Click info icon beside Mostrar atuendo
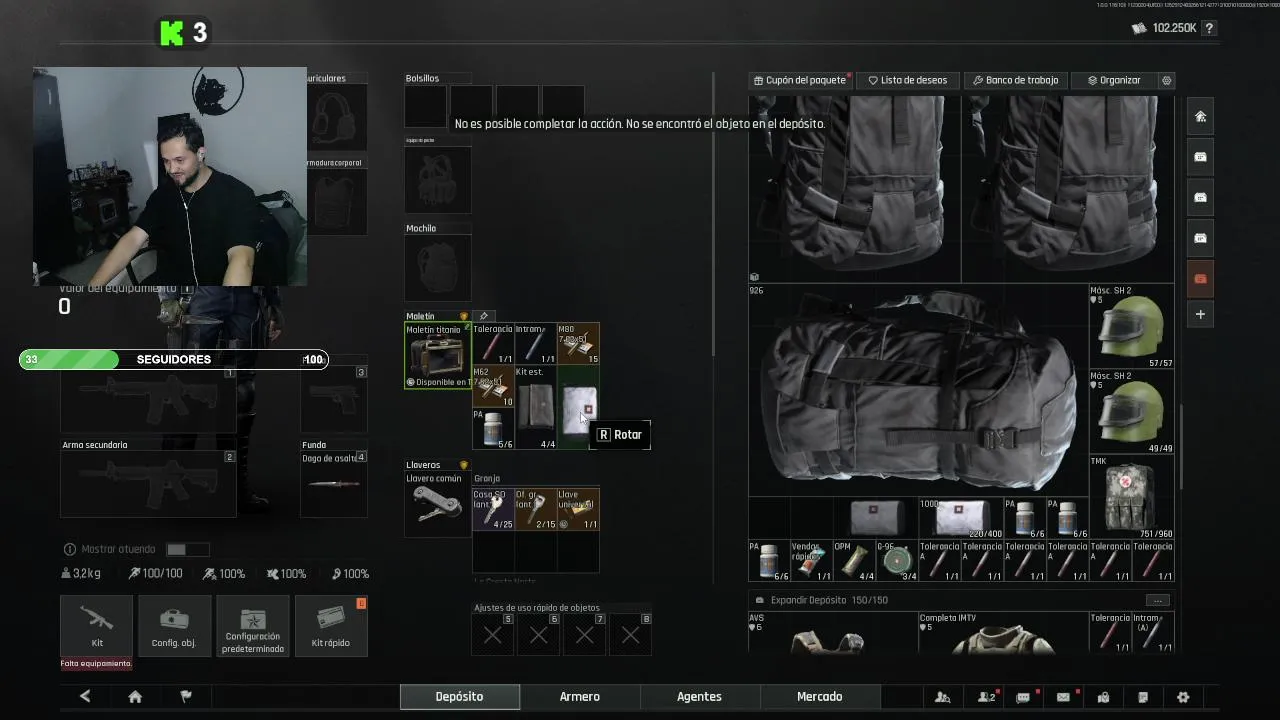 [x=69, y=549]
